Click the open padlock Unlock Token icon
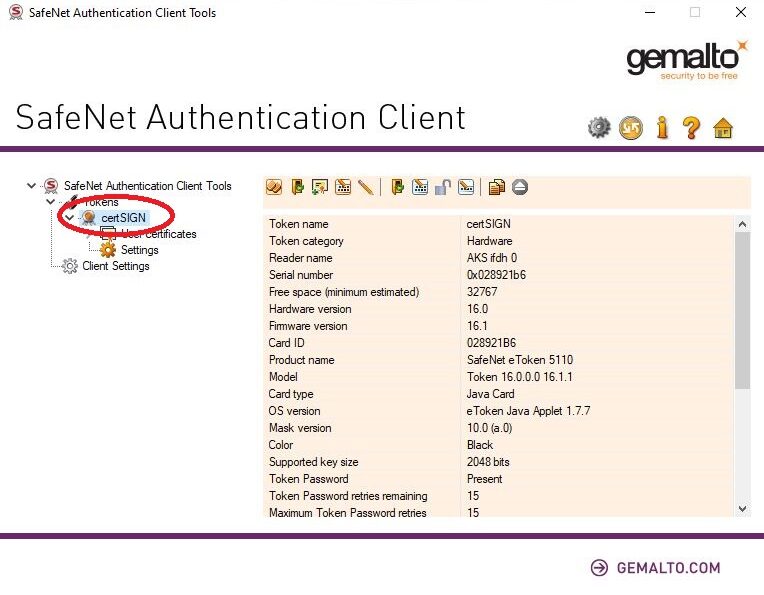 443,187
